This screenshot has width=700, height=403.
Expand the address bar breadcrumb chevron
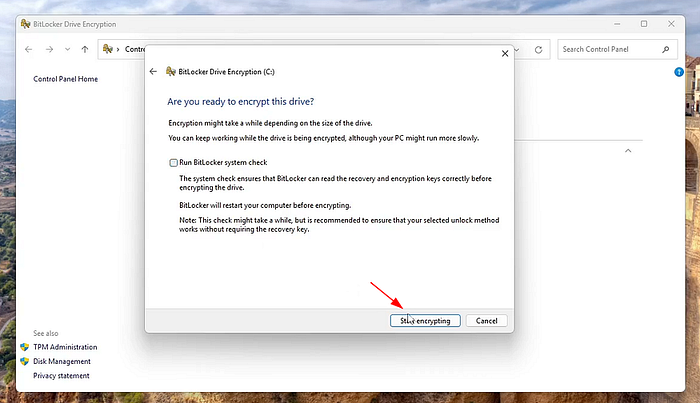118,49
